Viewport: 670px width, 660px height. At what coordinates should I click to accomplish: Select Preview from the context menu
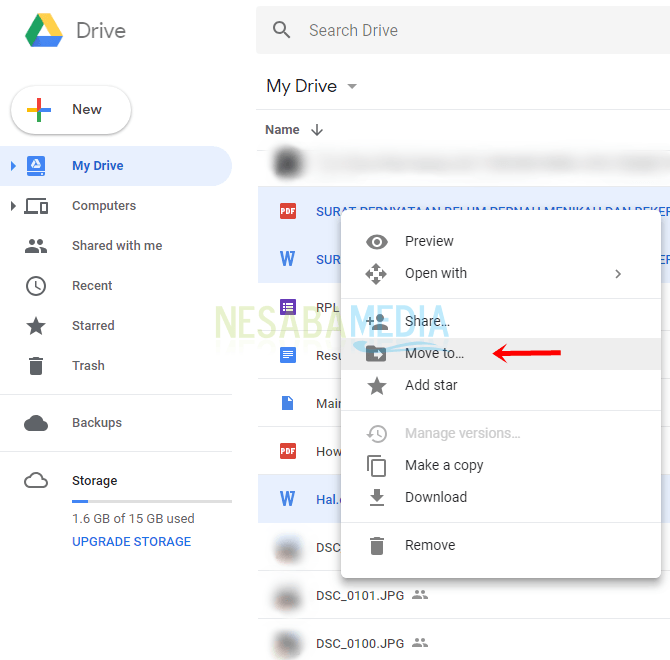501,241
